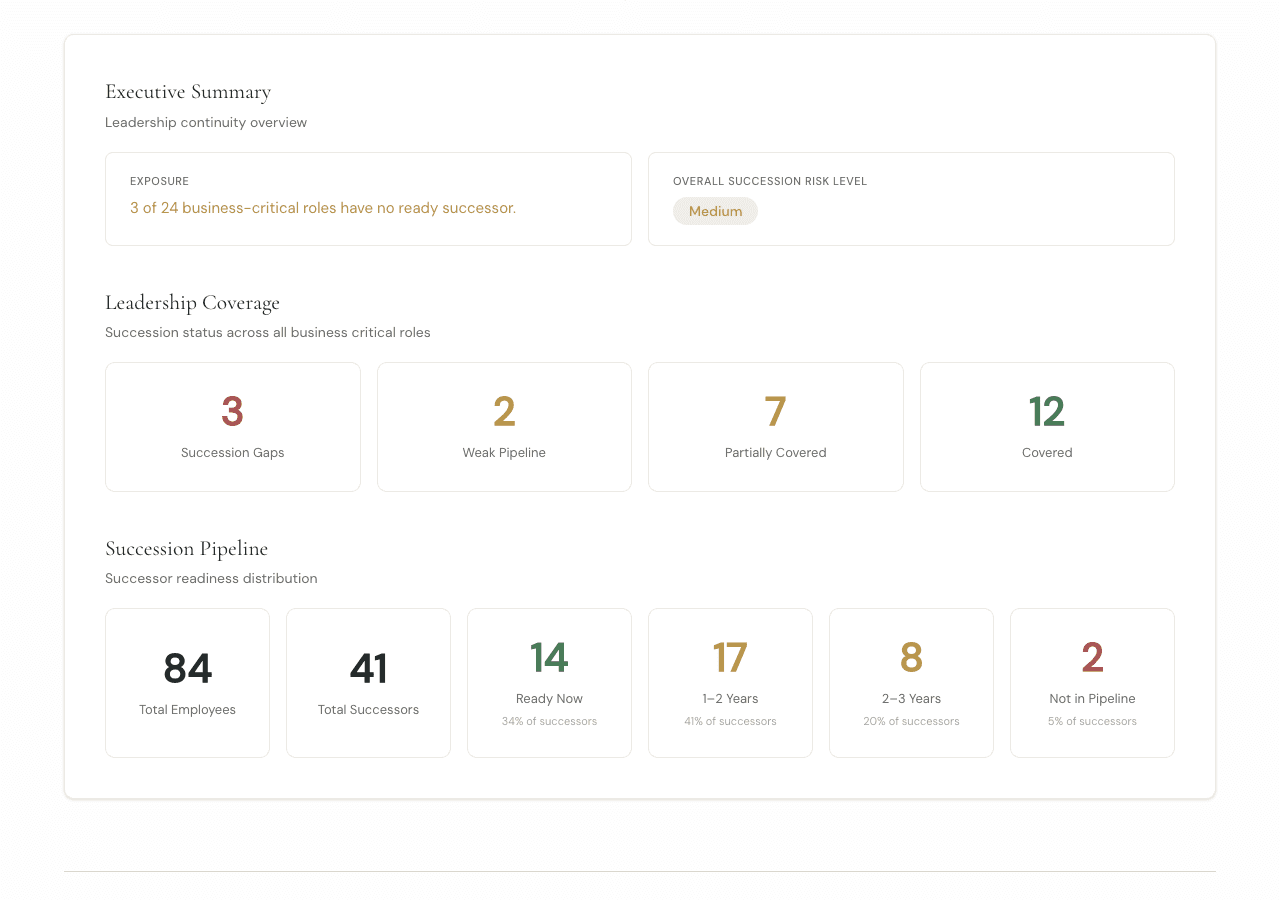
Task: Click the 34% of successors label
Action: [549, 721]
